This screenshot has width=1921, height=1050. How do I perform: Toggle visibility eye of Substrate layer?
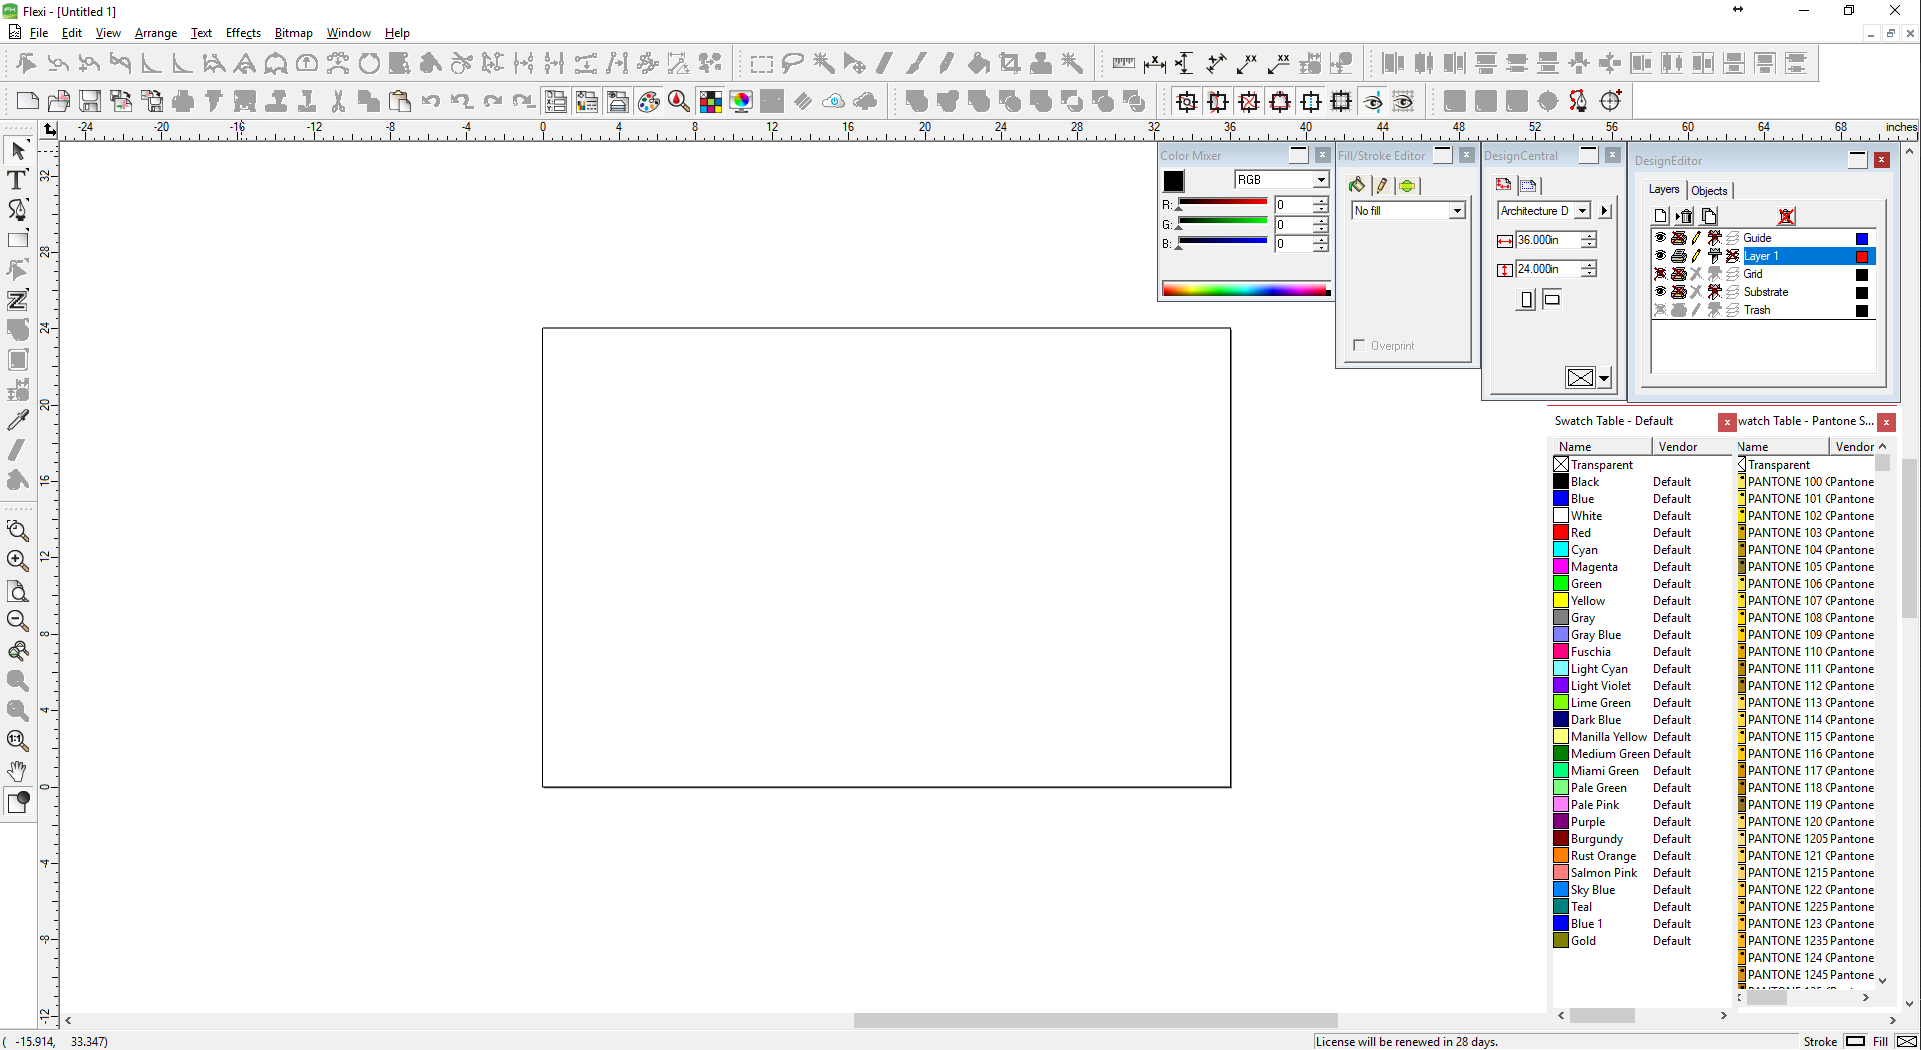click(x=1660, y=292)
